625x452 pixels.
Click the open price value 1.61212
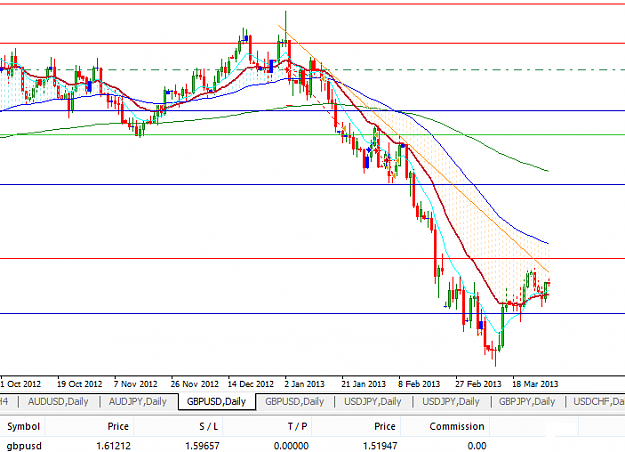113,446
